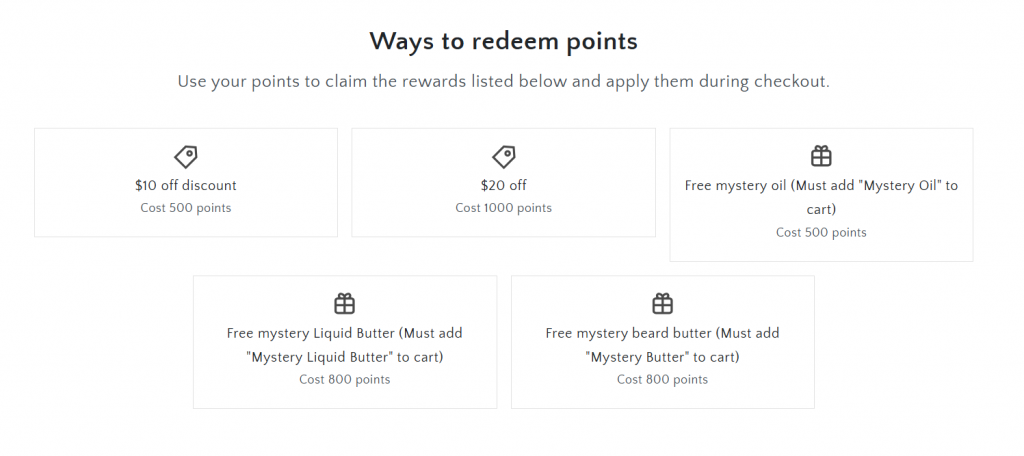Select the "$20 off" reward title
Image resolution: width=1024 pixels, height=456 pixels.
click(504, 185)
